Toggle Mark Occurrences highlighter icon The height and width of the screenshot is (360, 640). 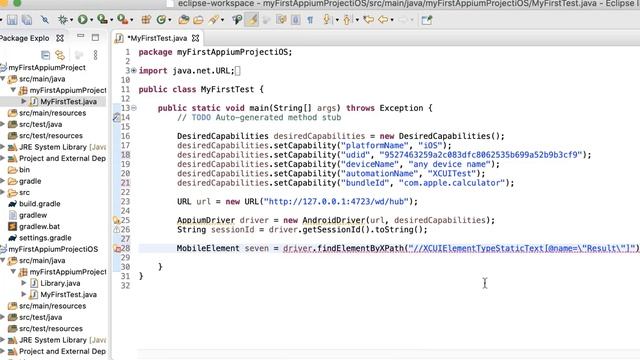click(x=252, y=20)
